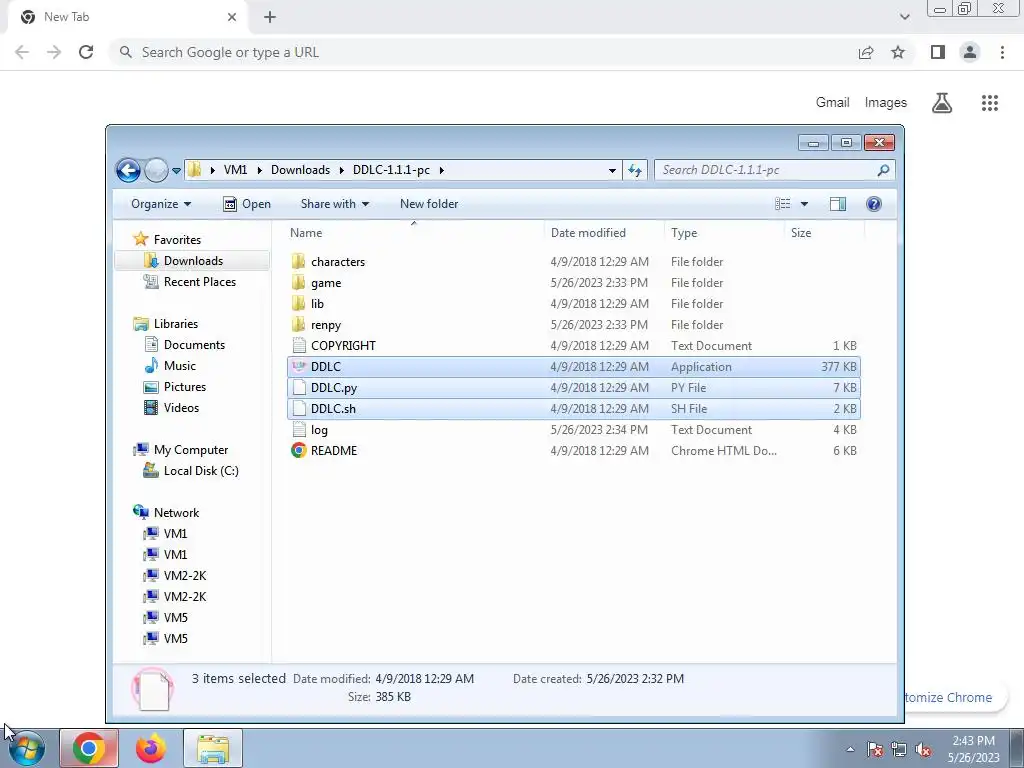The image size is (1024, 768).
Task: Click the DDLC.sh file icon
Action: point(298,408)
